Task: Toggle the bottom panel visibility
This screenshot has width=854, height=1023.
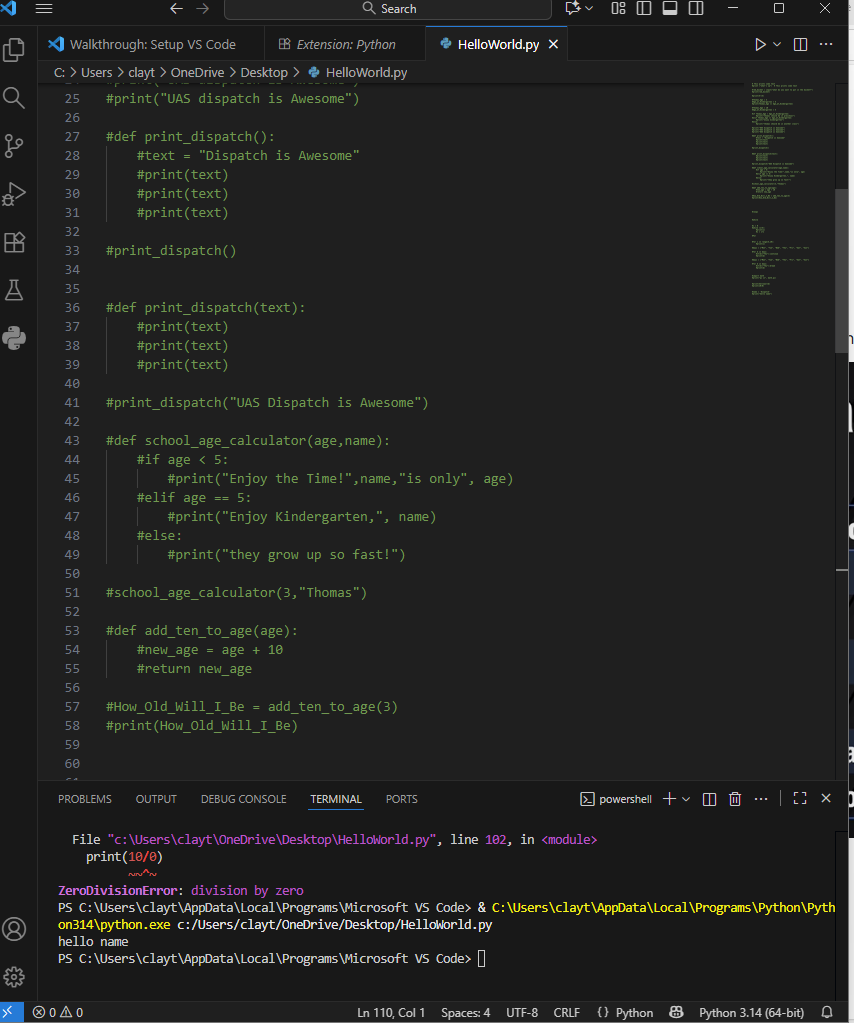Action: tap(670, 8)
